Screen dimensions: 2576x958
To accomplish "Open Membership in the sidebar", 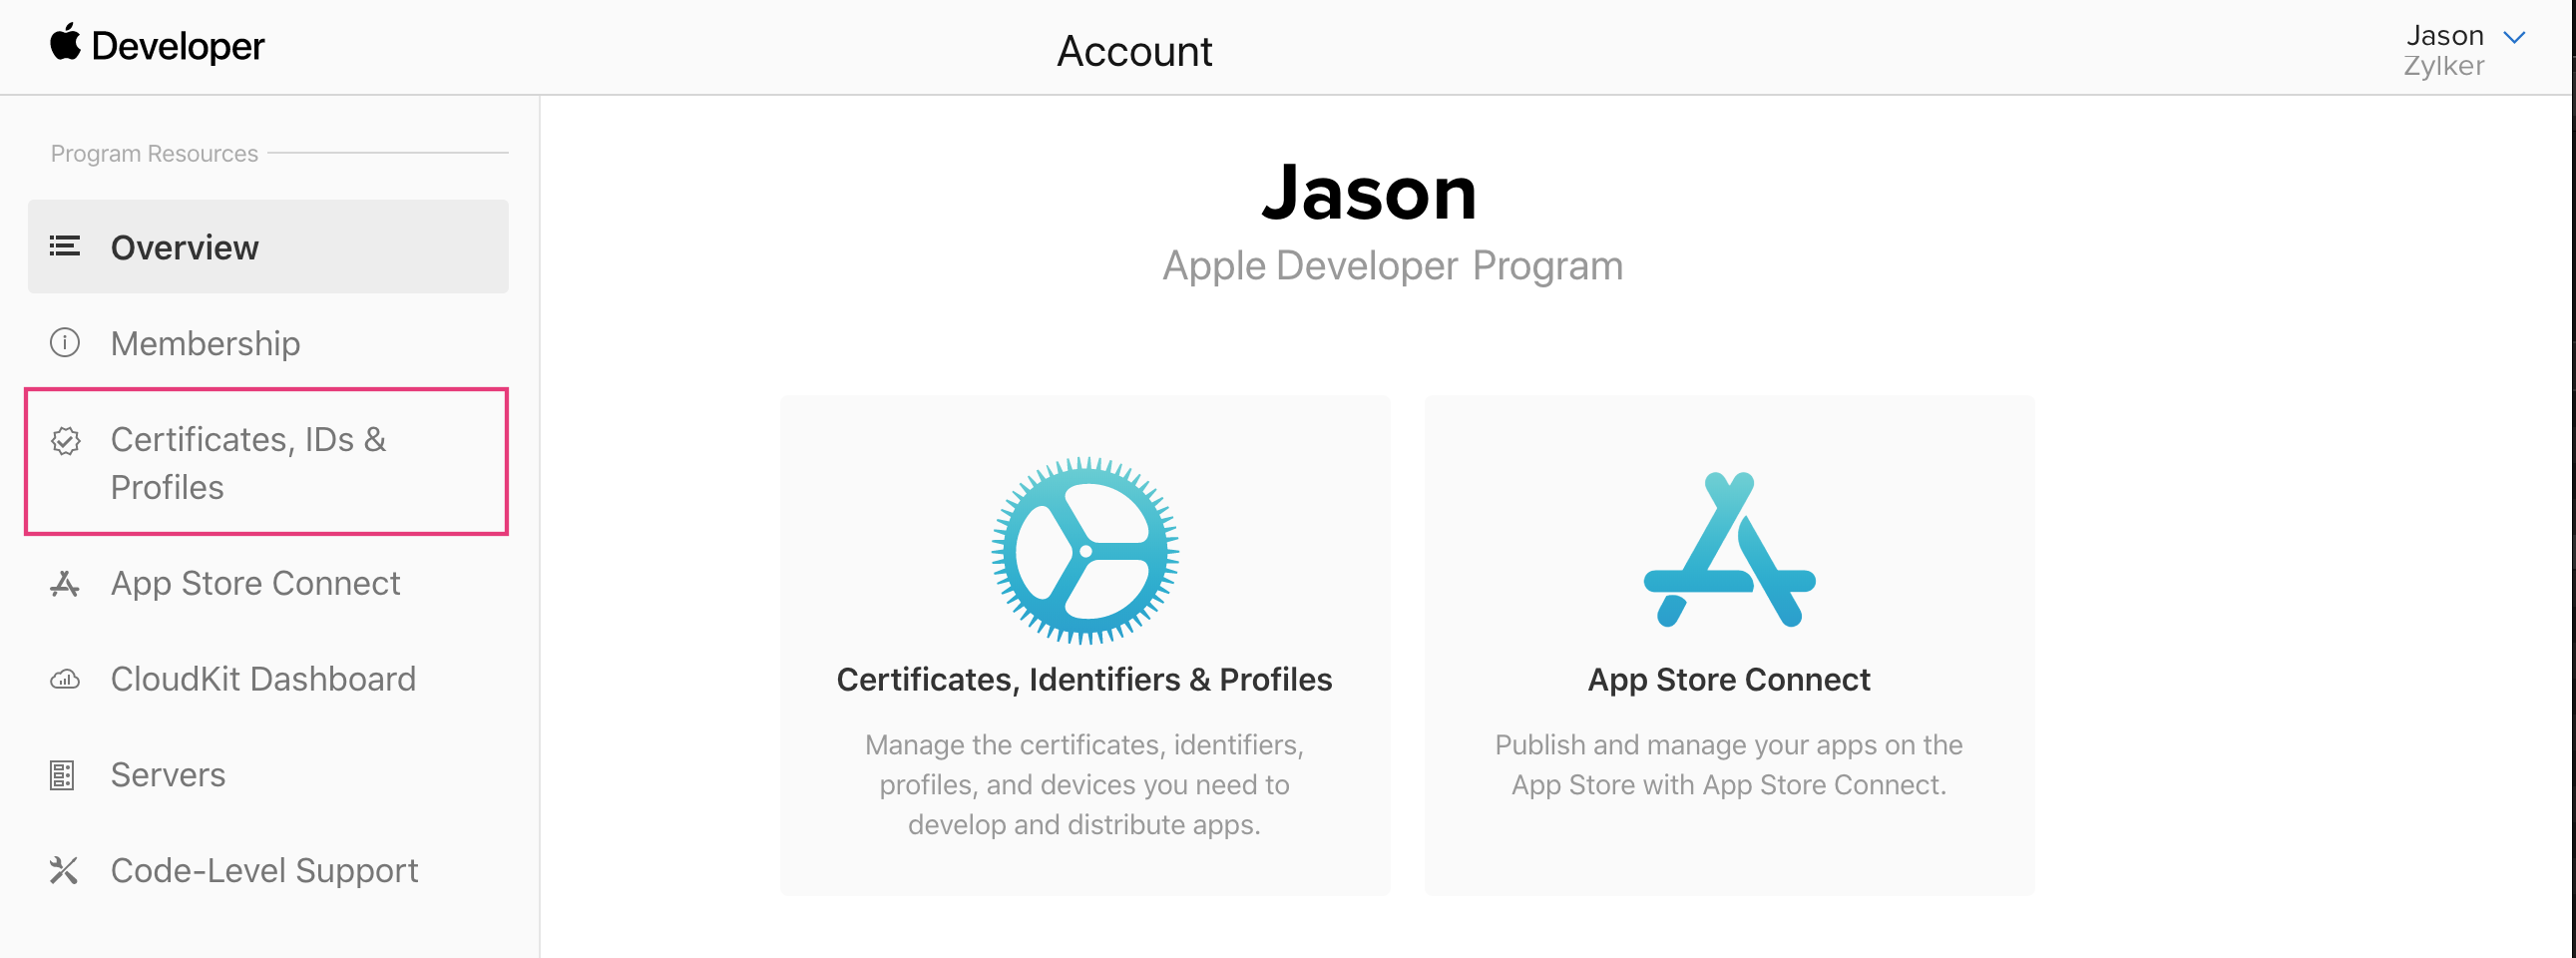I will point(205,343).
